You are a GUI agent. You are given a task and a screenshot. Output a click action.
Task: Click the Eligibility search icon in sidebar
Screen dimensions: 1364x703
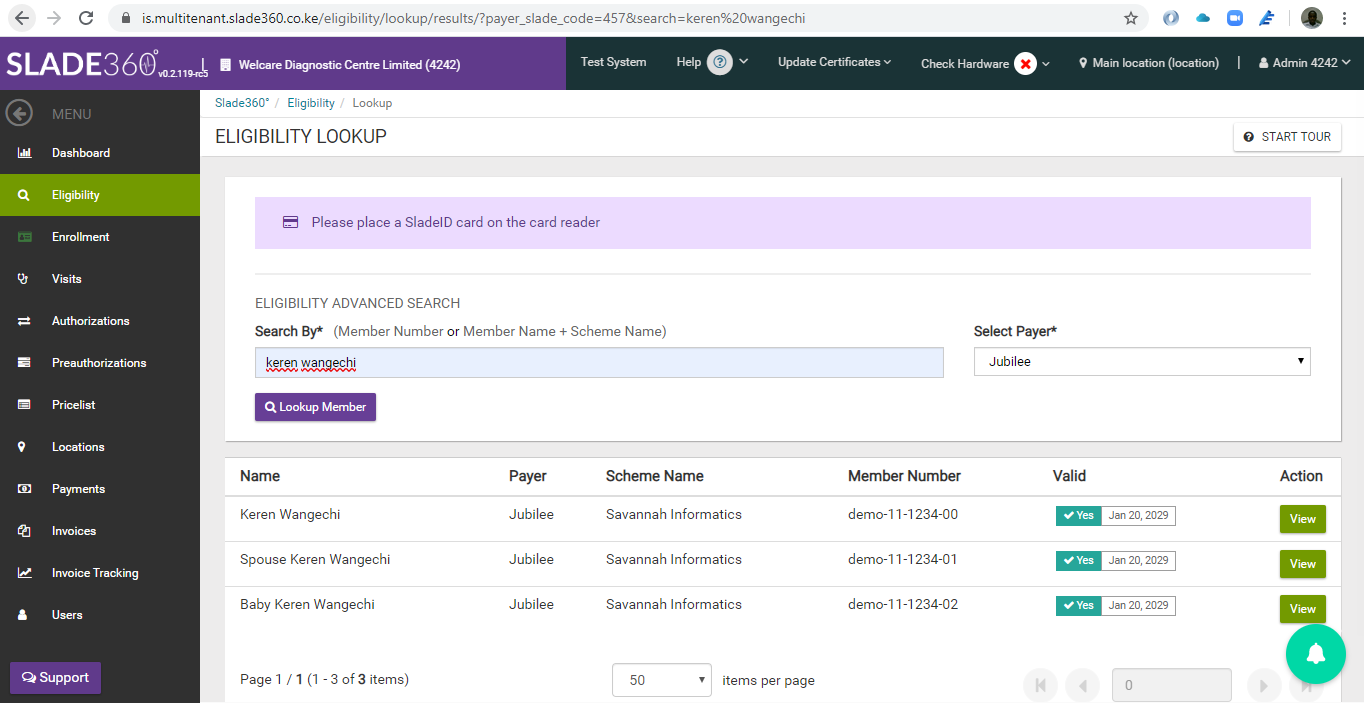[x=23, y=195]
